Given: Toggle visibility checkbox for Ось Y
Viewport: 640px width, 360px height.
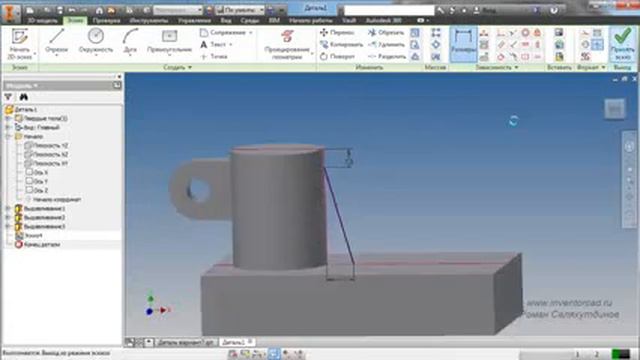Looking at the screenshot, I should [x=29, y=181].
